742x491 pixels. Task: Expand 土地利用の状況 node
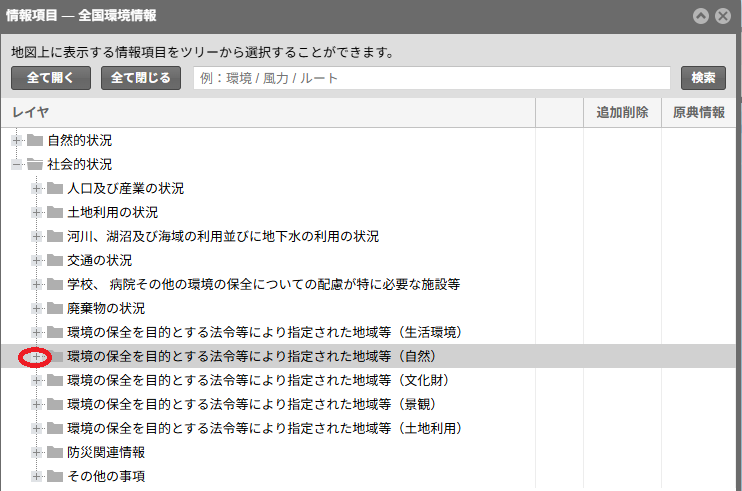point(36,212)
